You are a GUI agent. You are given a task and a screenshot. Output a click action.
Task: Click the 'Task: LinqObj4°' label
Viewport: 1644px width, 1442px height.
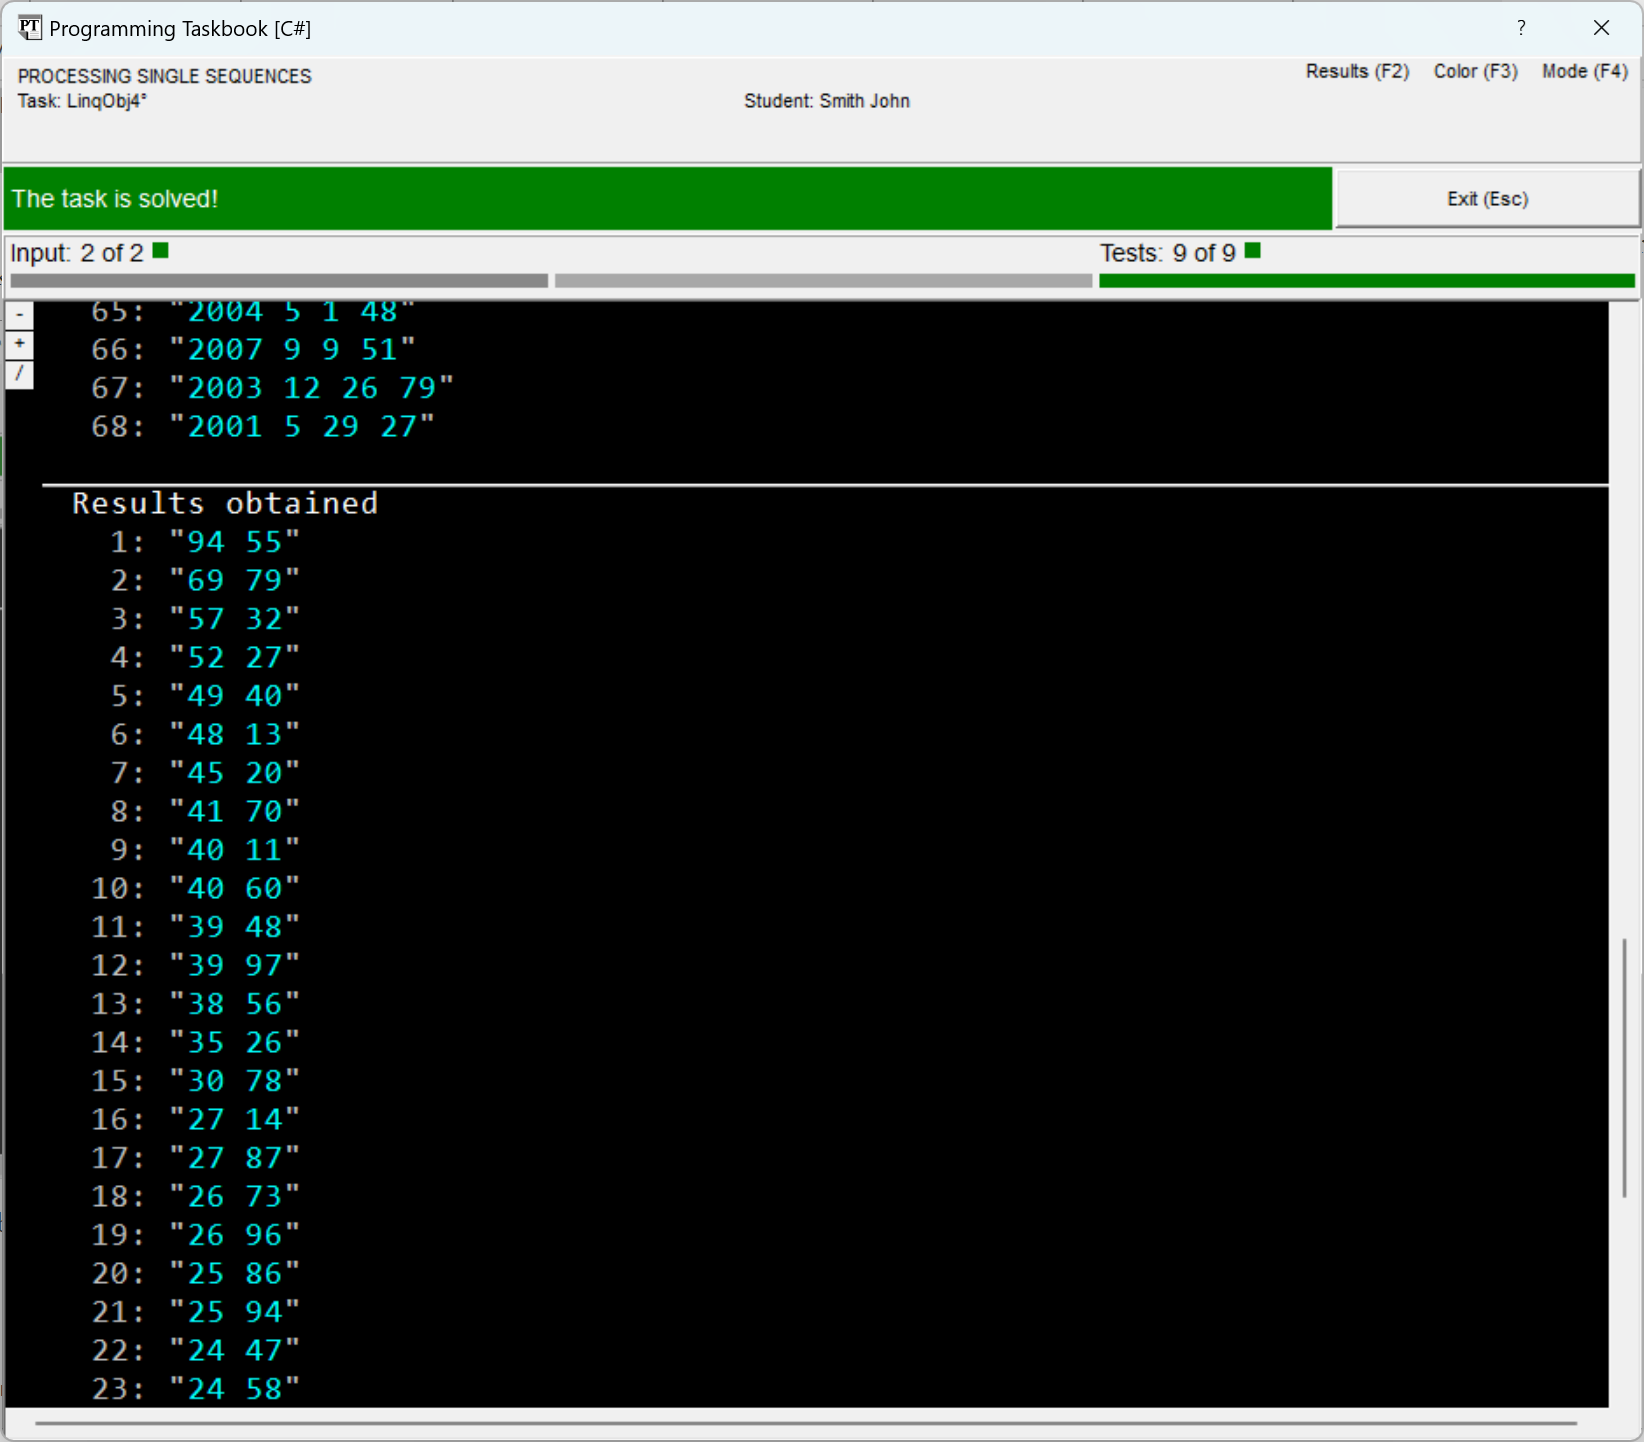(82, 101)
